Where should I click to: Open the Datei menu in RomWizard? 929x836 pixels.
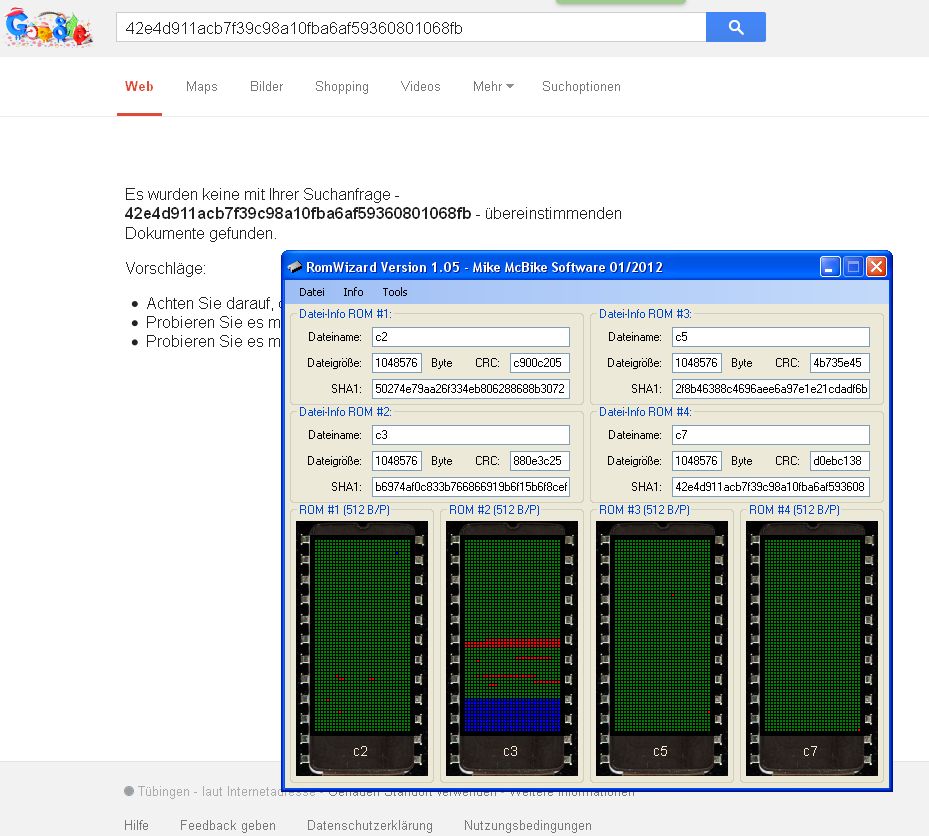pos(312,292)
